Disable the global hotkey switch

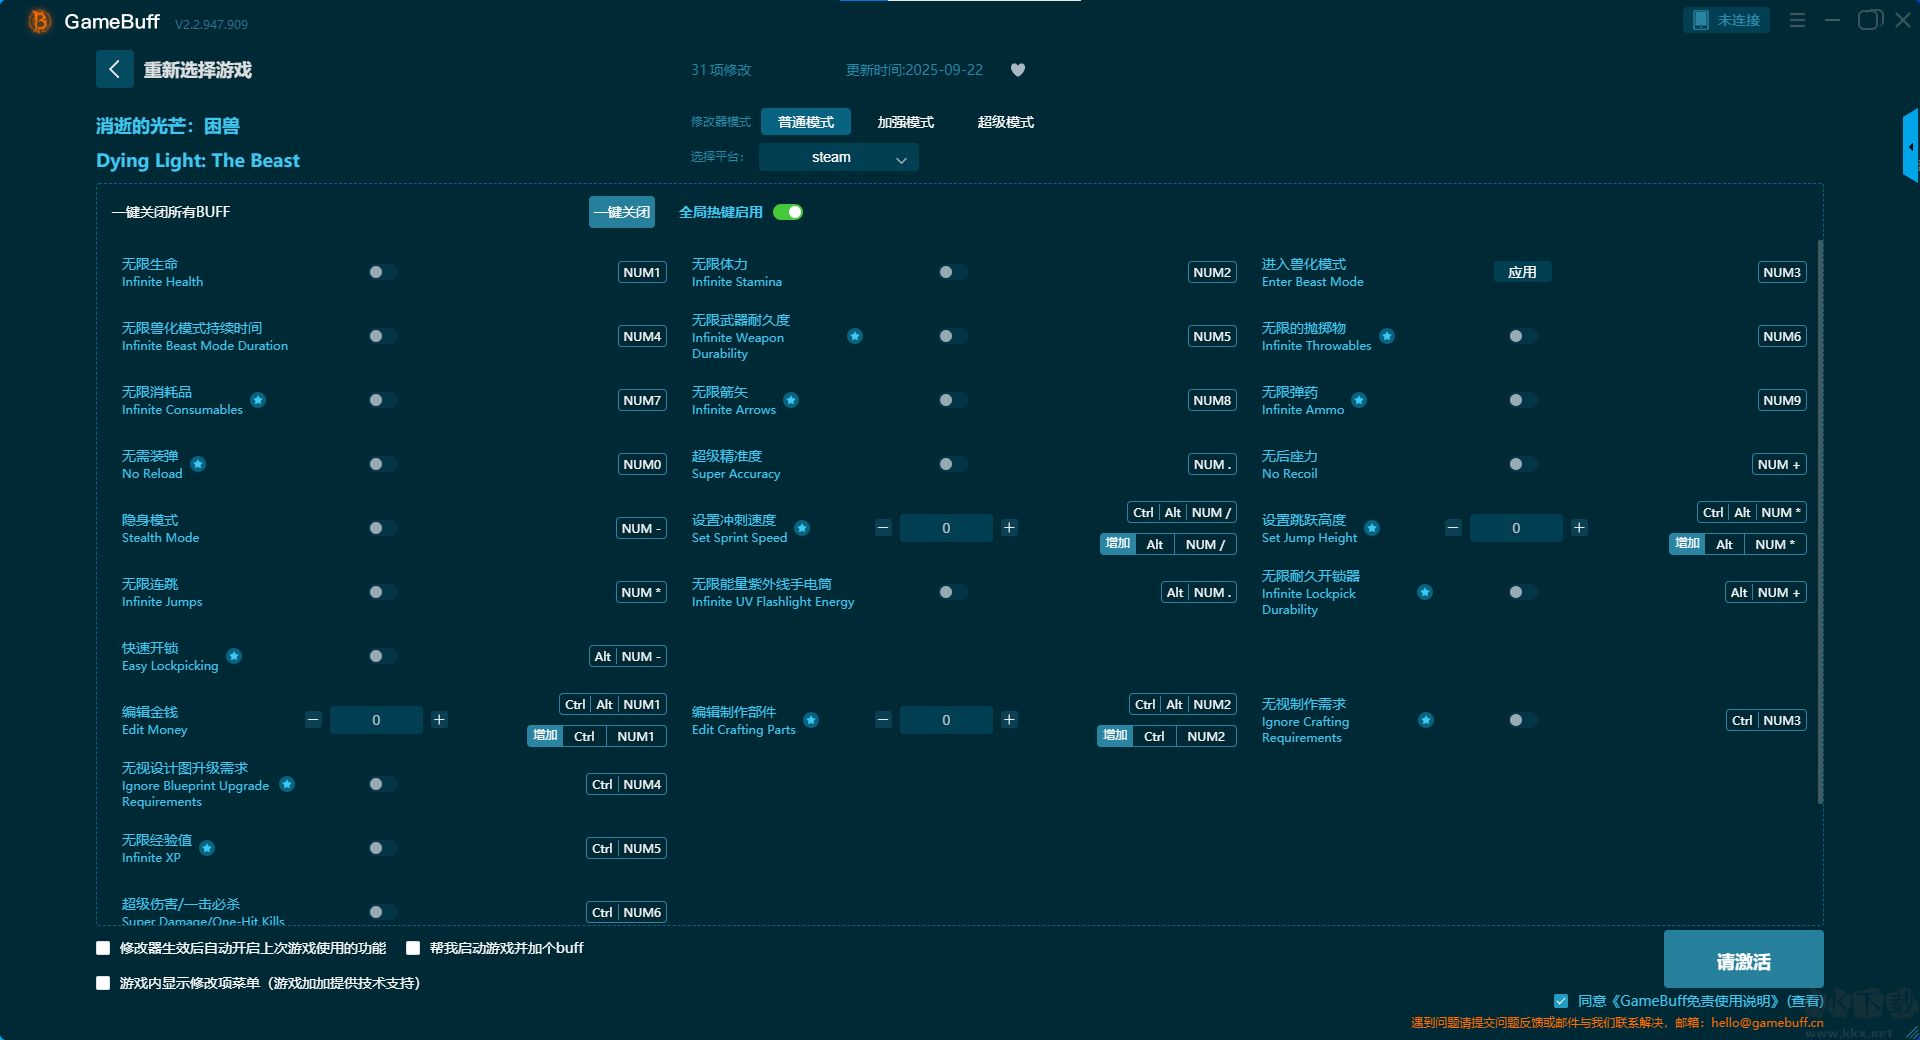point(788,212)
